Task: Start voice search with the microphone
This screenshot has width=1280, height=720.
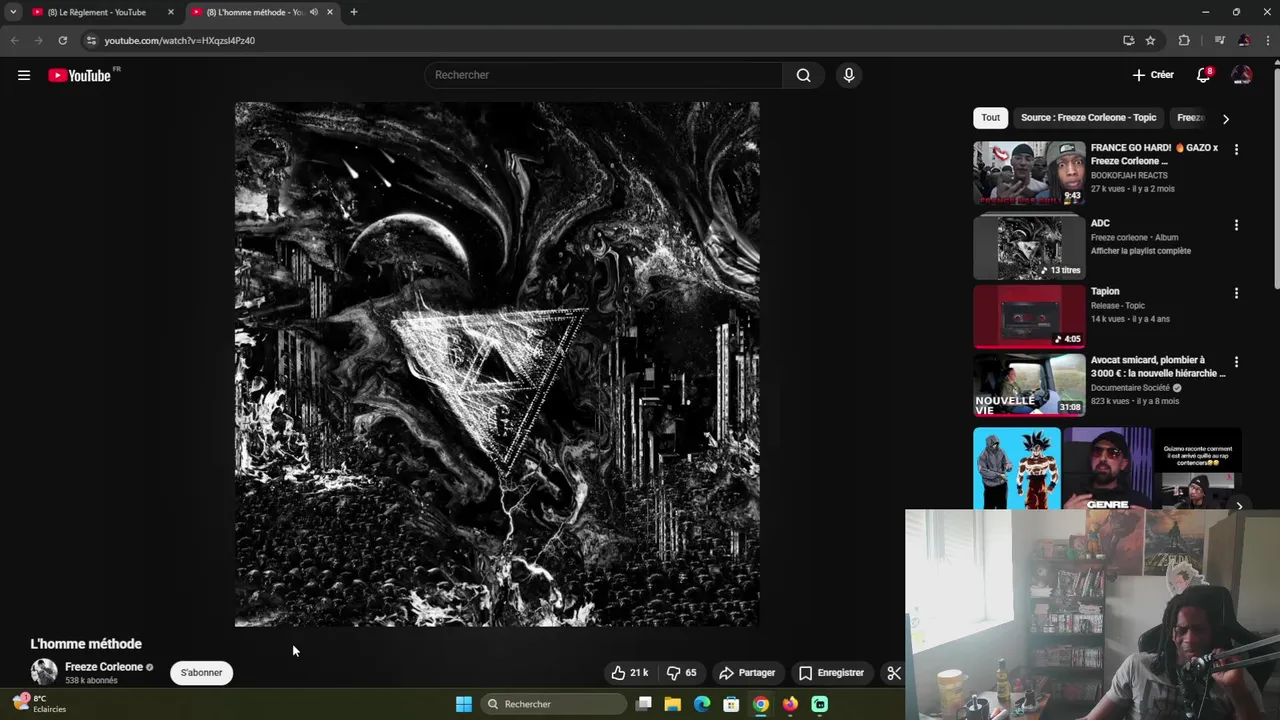Action: (849, 75)
